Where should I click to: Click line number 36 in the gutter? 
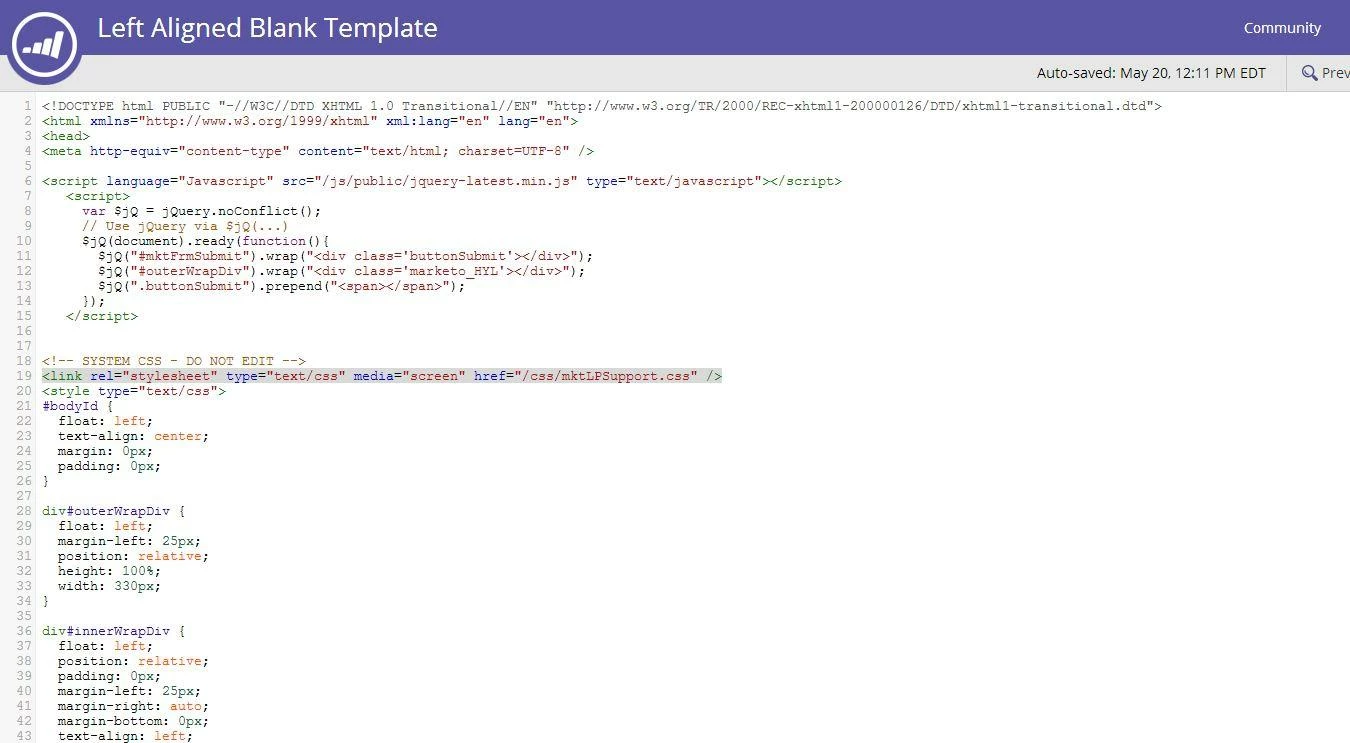click(x=24, y=631)
